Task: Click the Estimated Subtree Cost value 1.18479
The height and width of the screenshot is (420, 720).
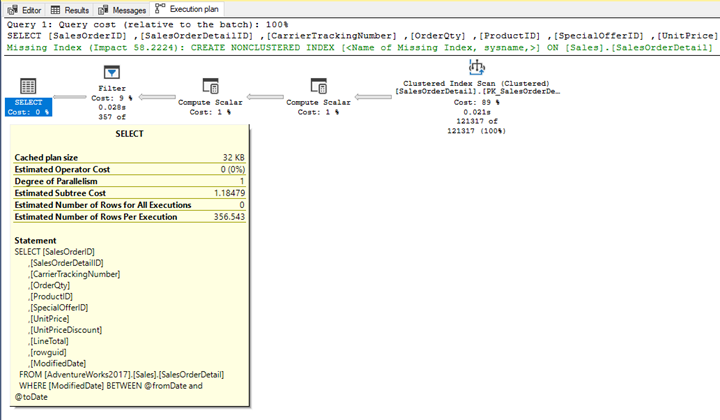Action: point(229,193)
